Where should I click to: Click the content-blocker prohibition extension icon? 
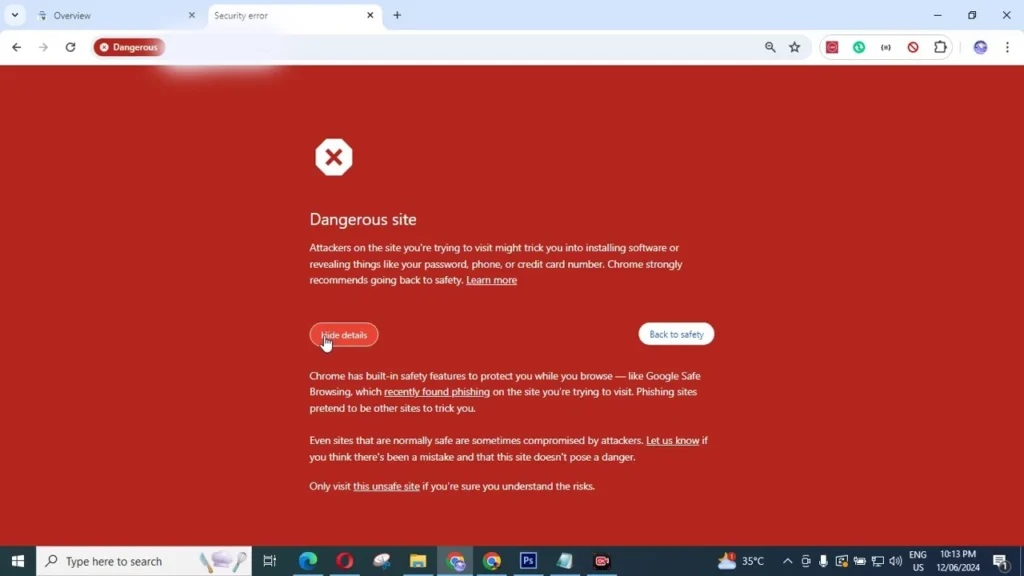point(913,47)
